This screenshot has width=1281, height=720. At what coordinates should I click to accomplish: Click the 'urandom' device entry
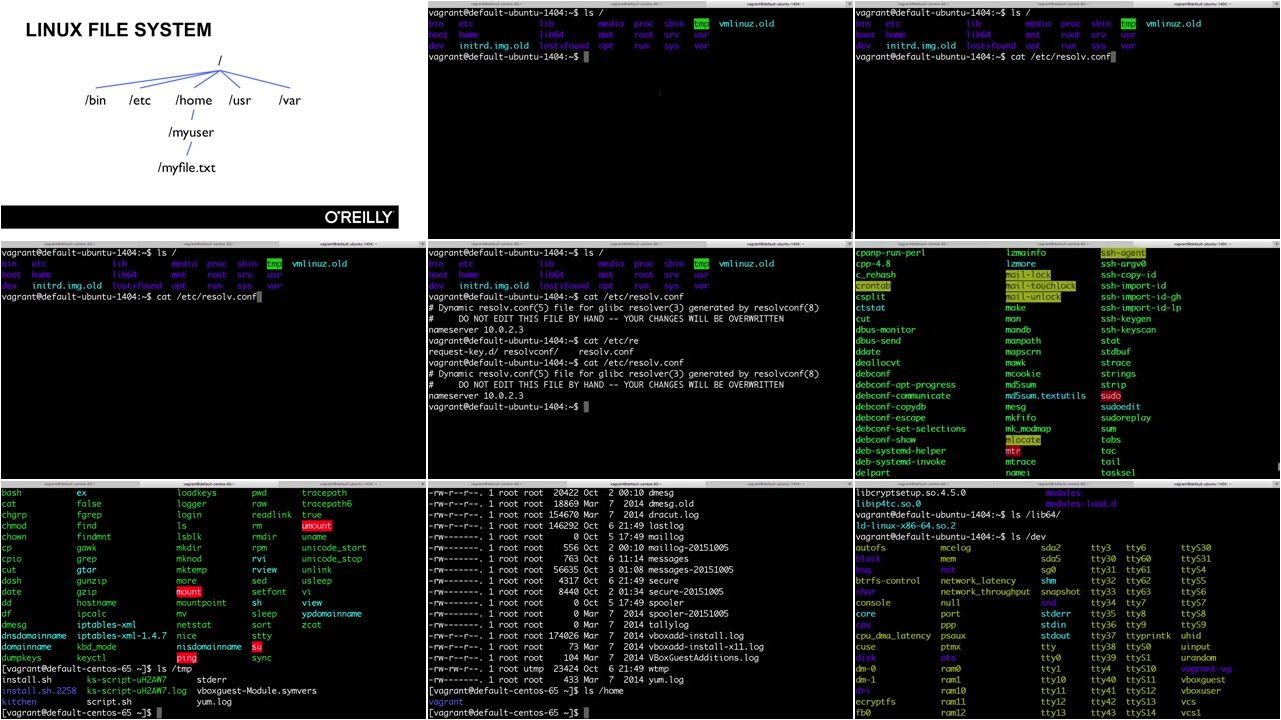point(1199,658)
